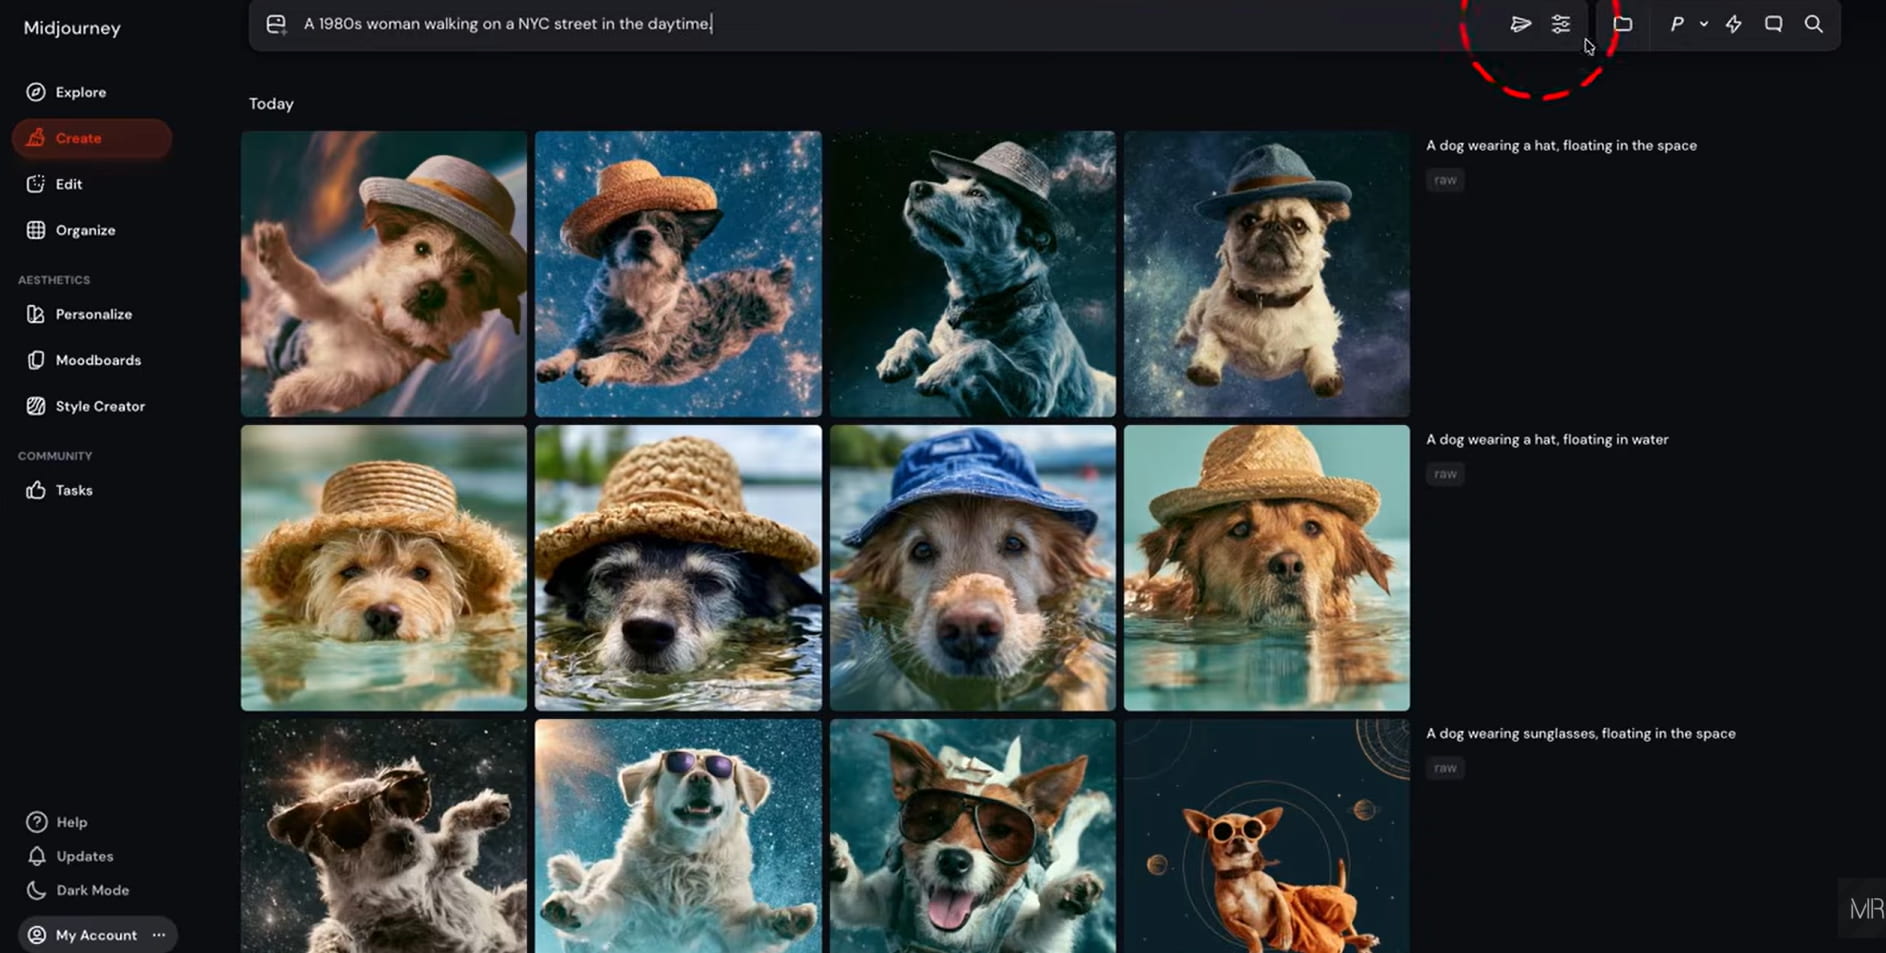Click the question mark Help icon
Screen dimensions: 1886x953
[37, 822]
